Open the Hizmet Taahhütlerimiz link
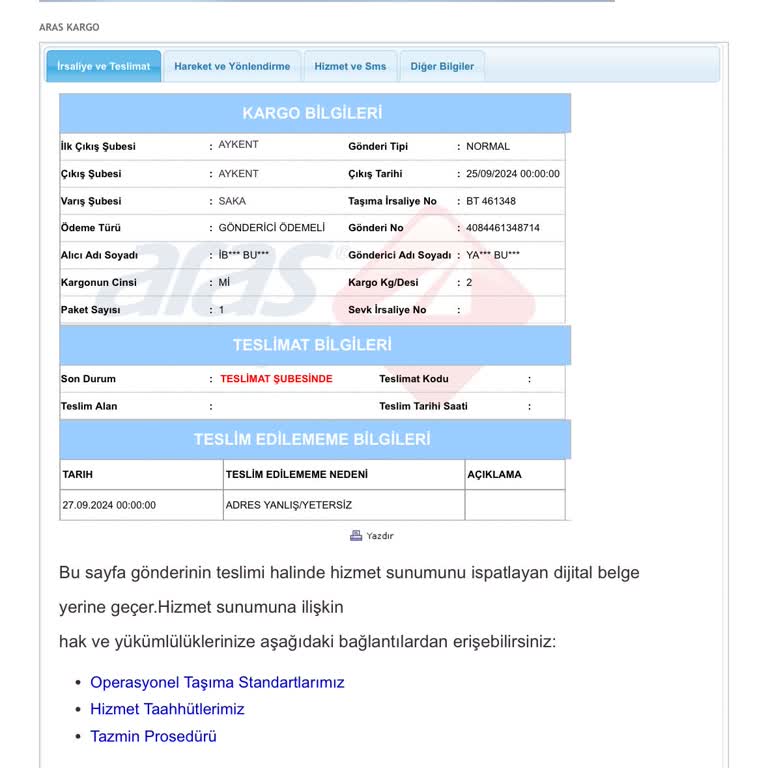768x768 pixels. [167, 709]
